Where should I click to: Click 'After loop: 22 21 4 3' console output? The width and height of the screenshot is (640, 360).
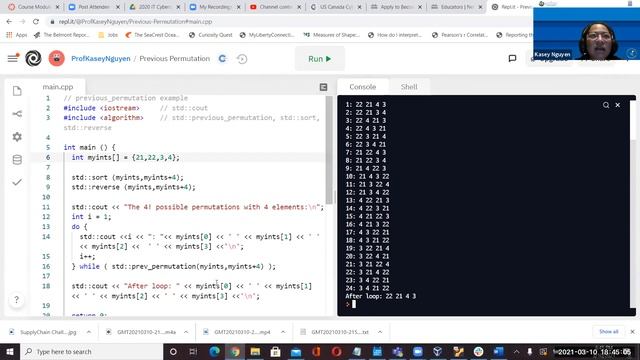coord(380,296)
